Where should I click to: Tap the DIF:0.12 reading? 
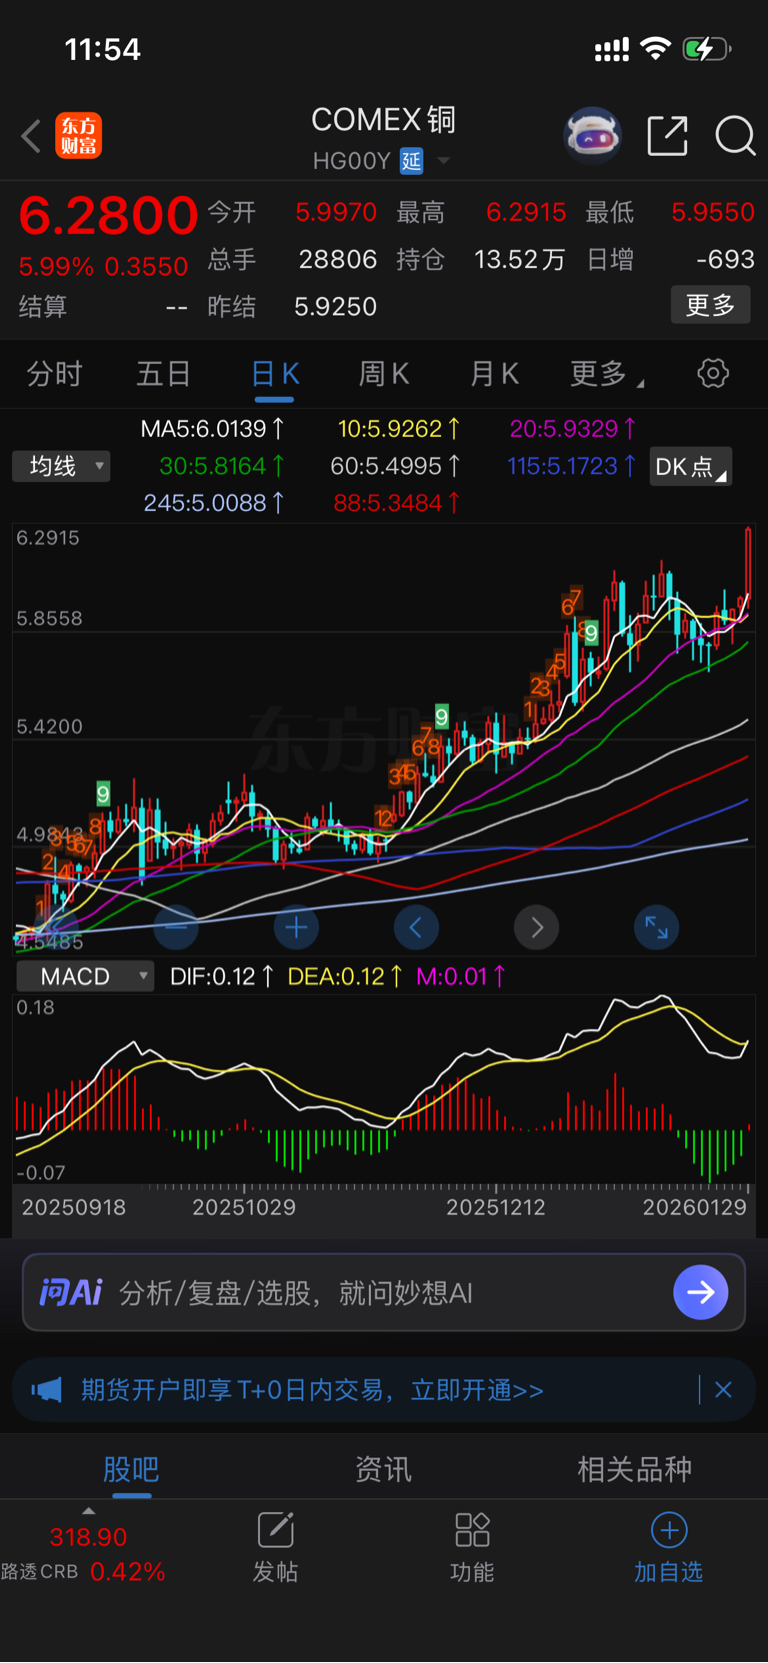click(x=222, y=977)
